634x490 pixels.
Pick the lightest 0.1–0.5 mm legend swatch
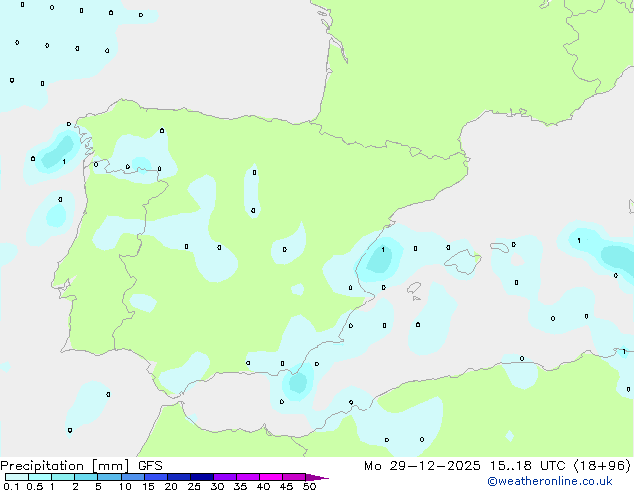[x=17, y=477]
